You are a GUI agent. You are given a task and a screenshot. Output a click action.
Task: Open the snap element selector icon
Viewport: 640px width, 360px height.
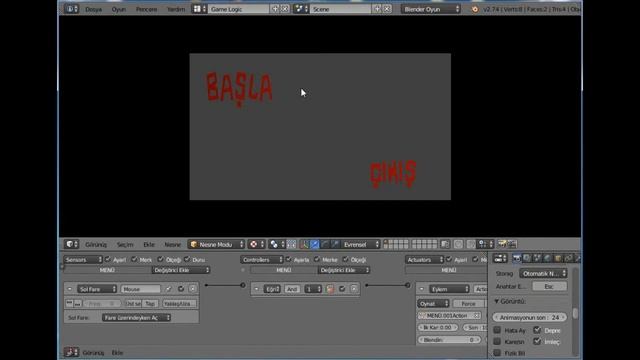pos(485,244)
